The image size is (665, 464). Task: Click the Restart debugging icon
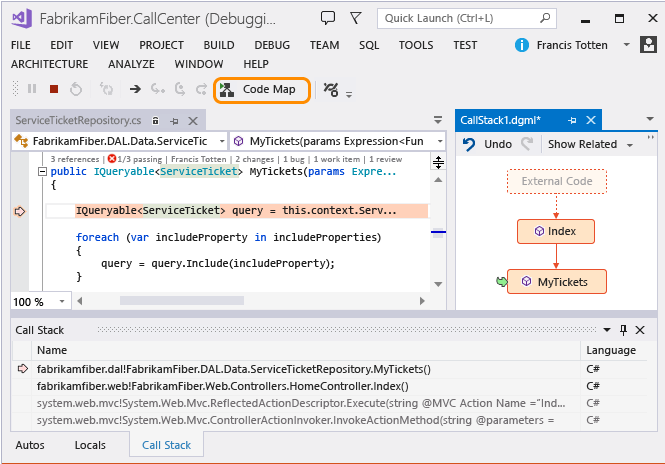[76, 89]
